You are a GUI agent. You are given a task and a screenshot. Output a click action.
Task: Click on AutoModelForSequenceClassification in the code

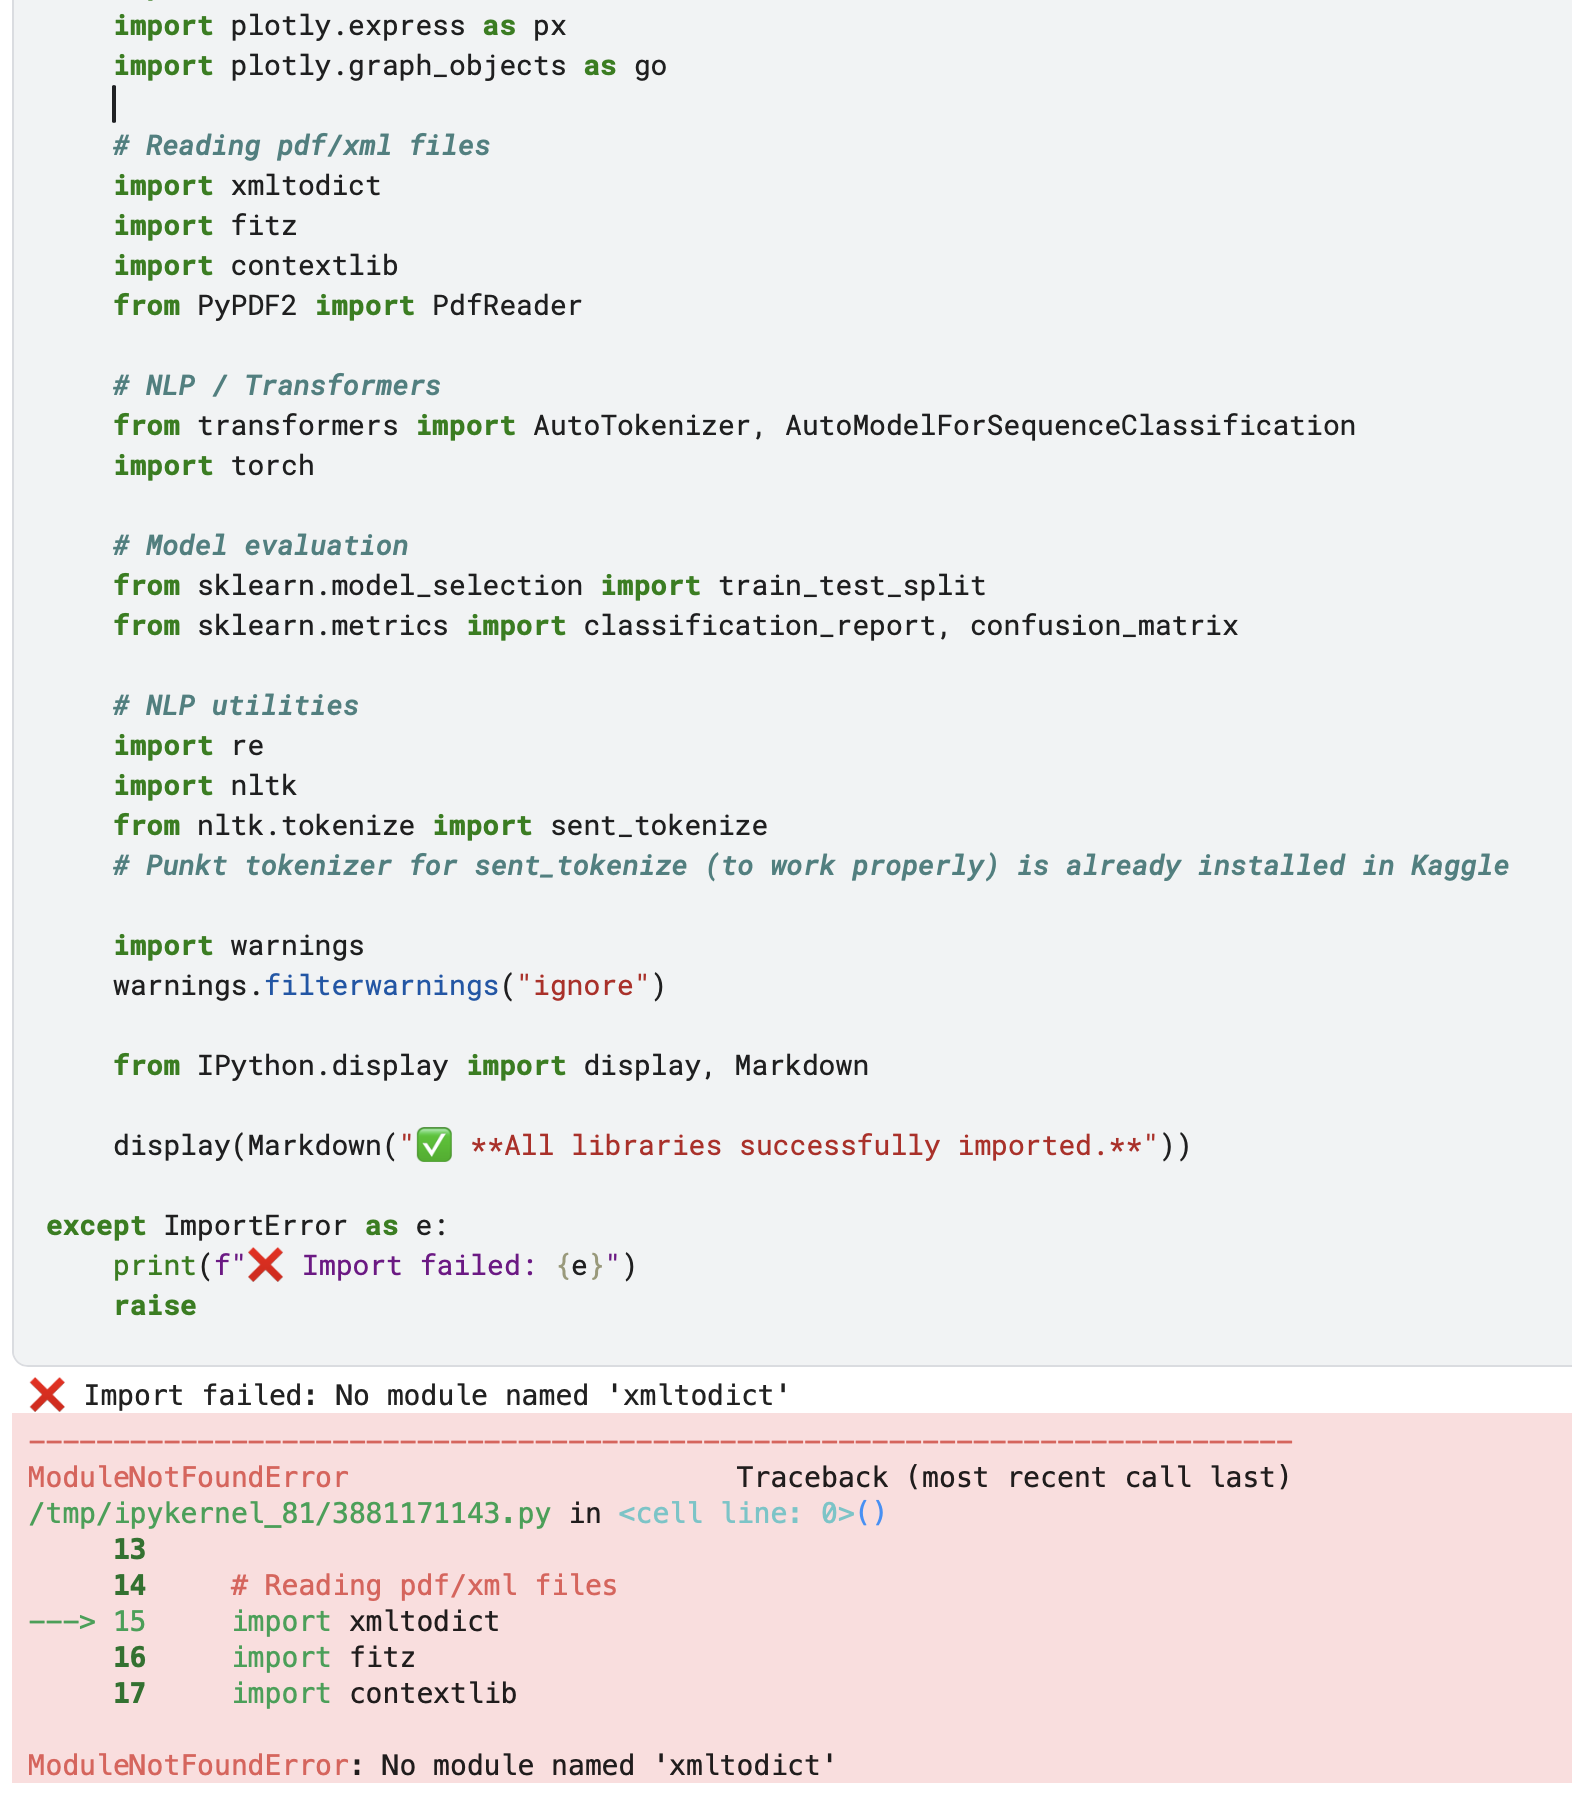[1069, 425]
